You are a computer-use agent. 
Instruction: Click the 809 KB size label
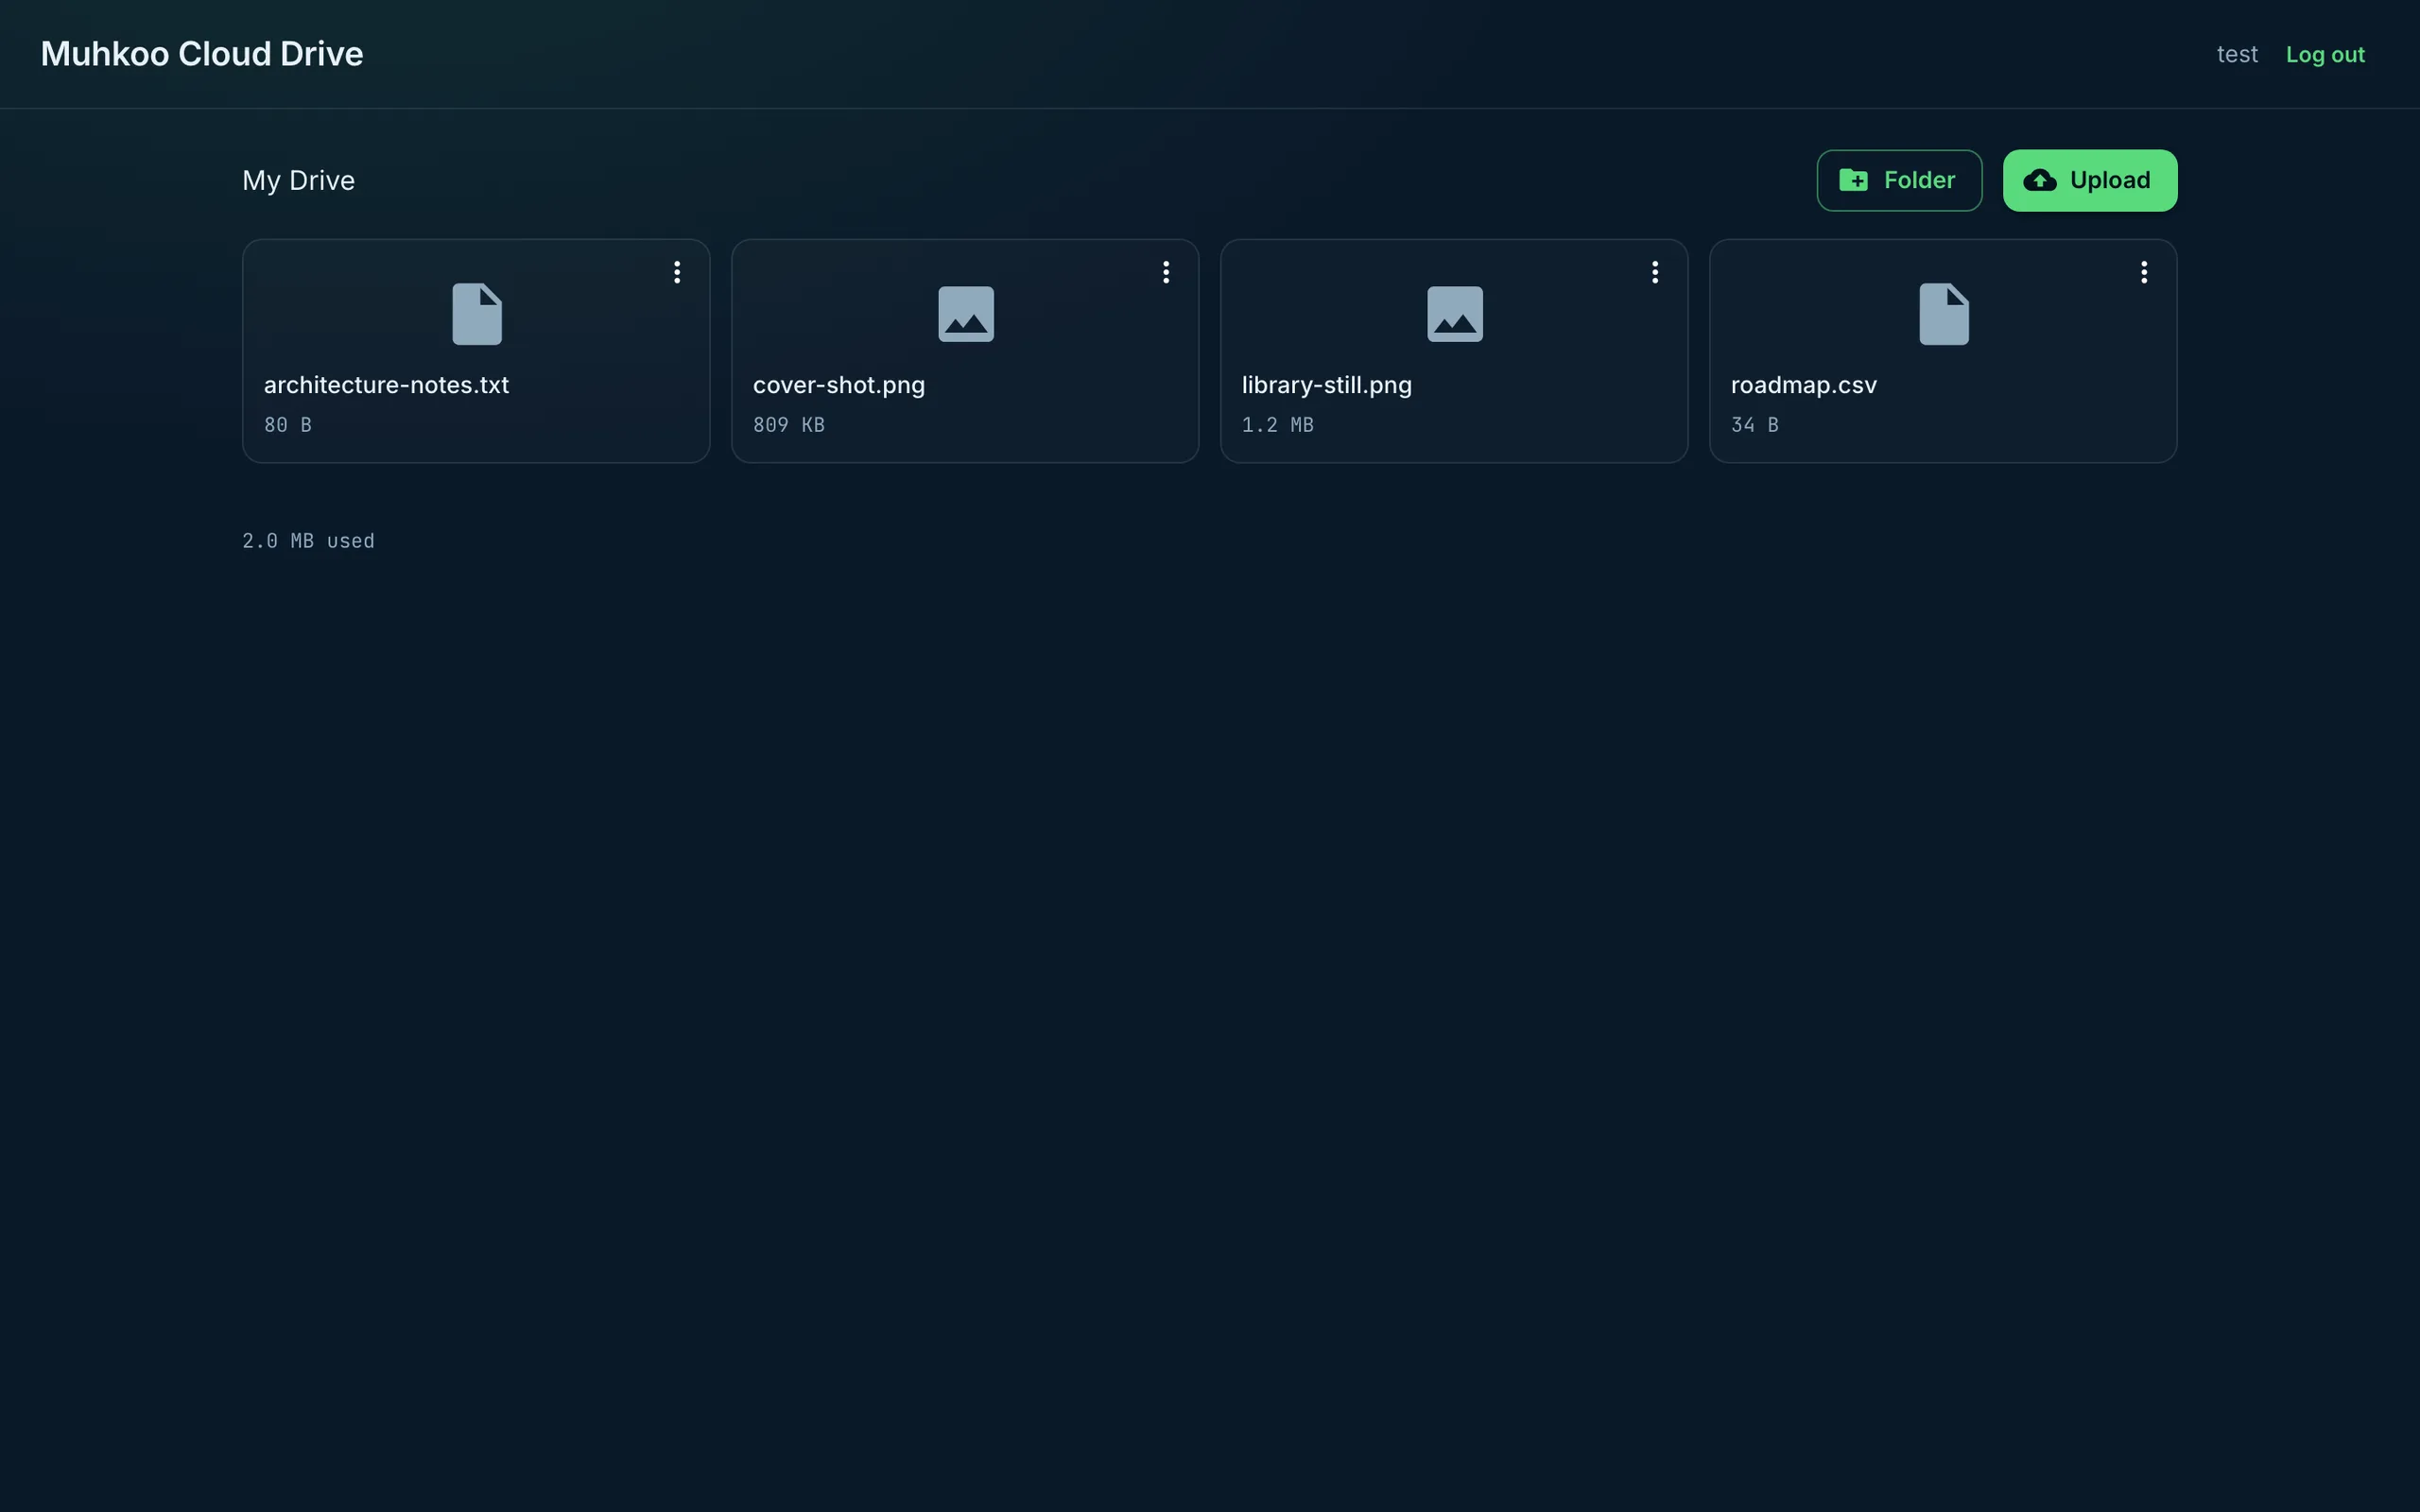(788, 425)
